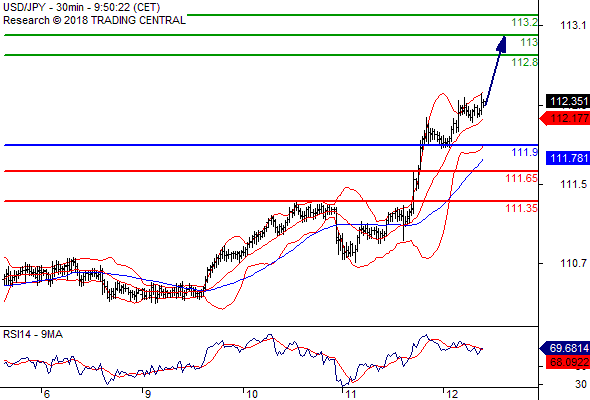
Task: Click the 113.1 axis price value
Action: click(x=573, y=25)
